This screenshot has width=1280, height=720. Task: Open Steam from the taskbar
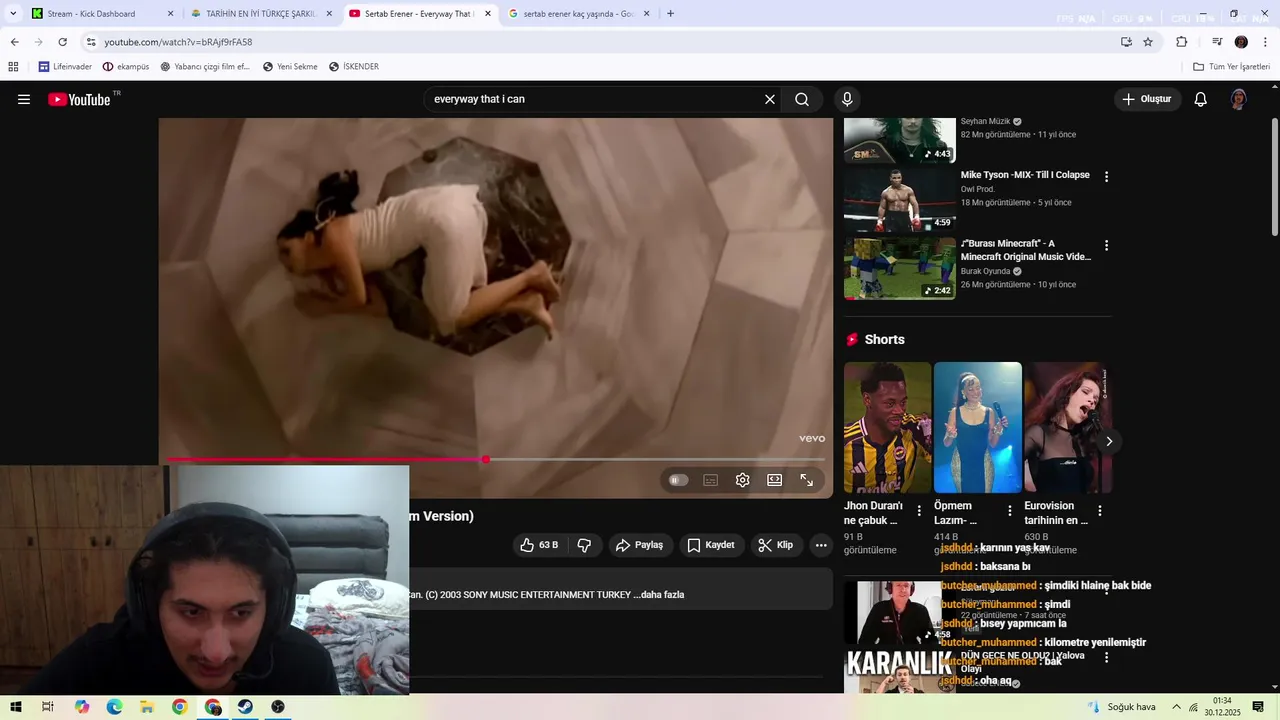click(245, 707)
